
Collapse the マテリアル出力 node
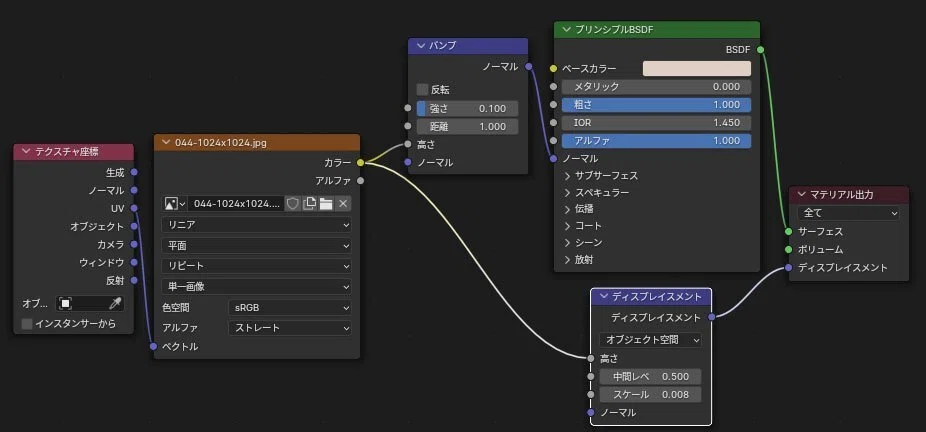pos(801,194)
